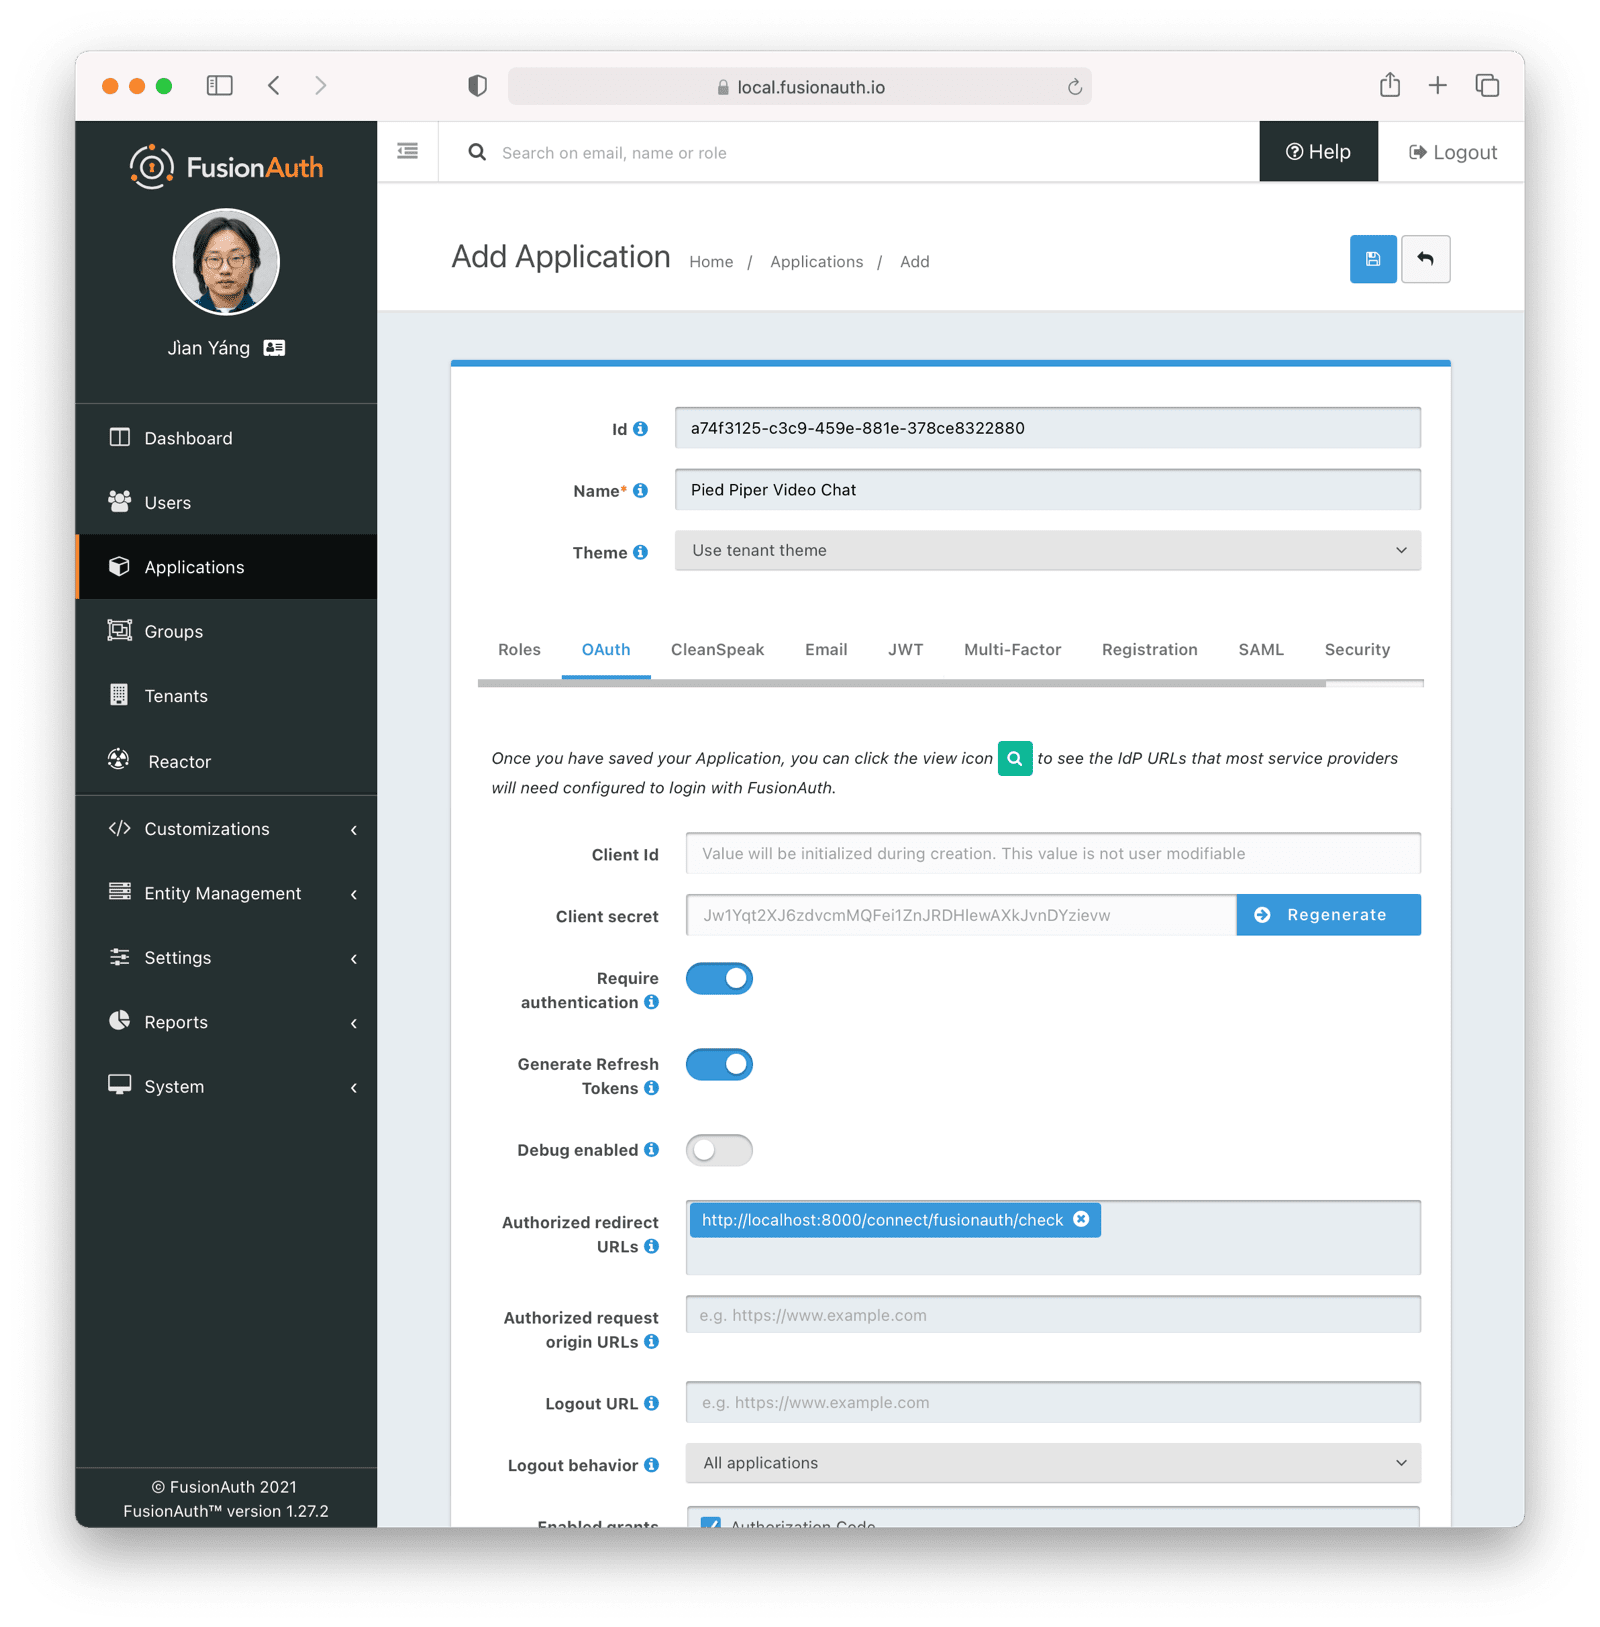Click the green view icon in the info text
The height and width of the screenshot is (1627, 1600).
tap(1014, 758)
